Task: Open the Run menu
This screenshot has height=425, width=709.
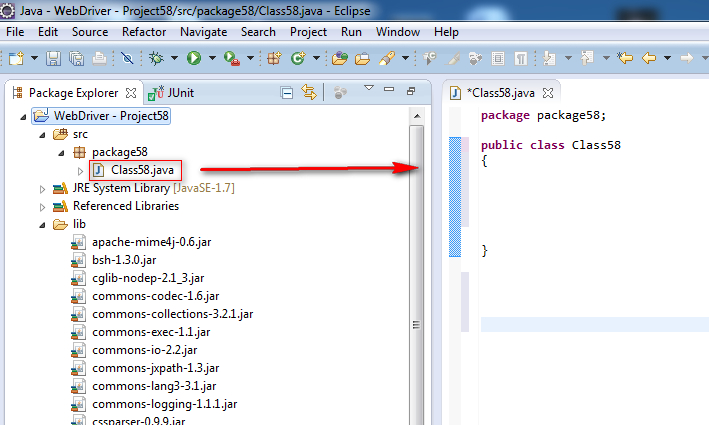Action: (x=351, y=32)
